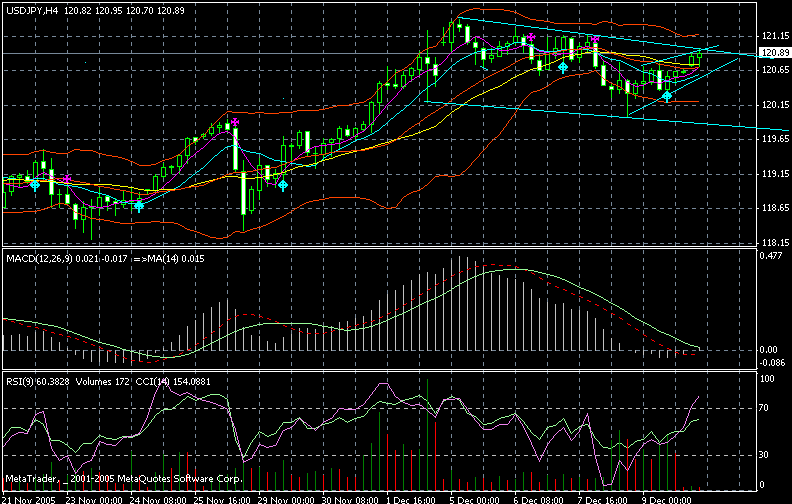Click the 6 Dec 08:00 time label

click(x=539, y=499)
